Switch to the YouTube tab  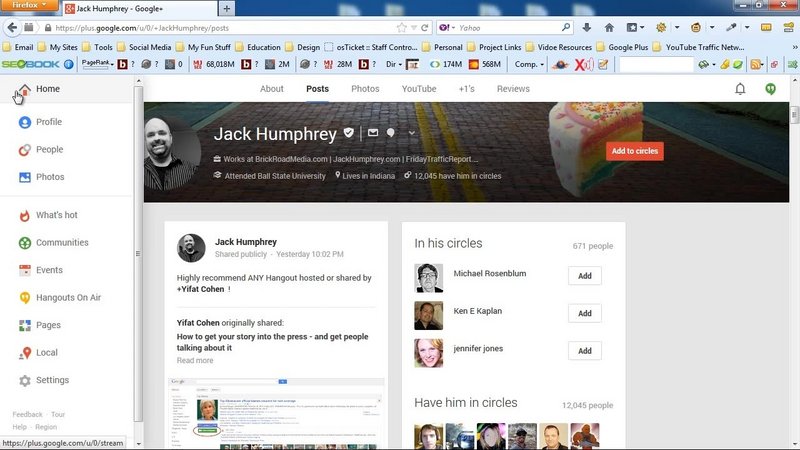(419, 89)
